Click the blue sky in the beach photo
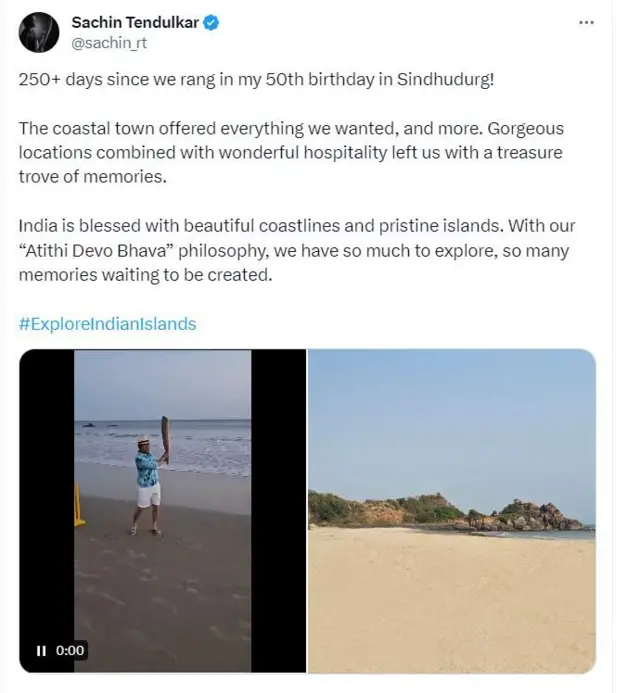640x693 pixels. 451,420
